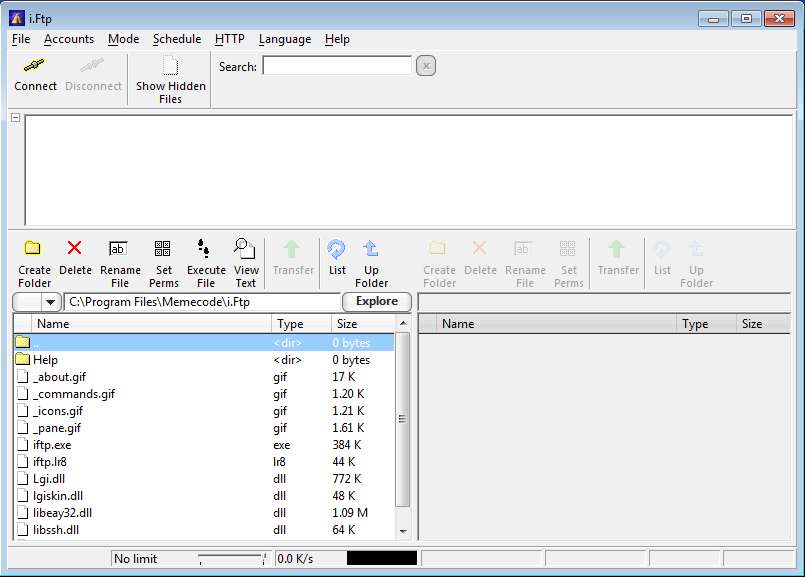805x577 pixels.
Task: Click the Execute File icon
Action: 205,249
